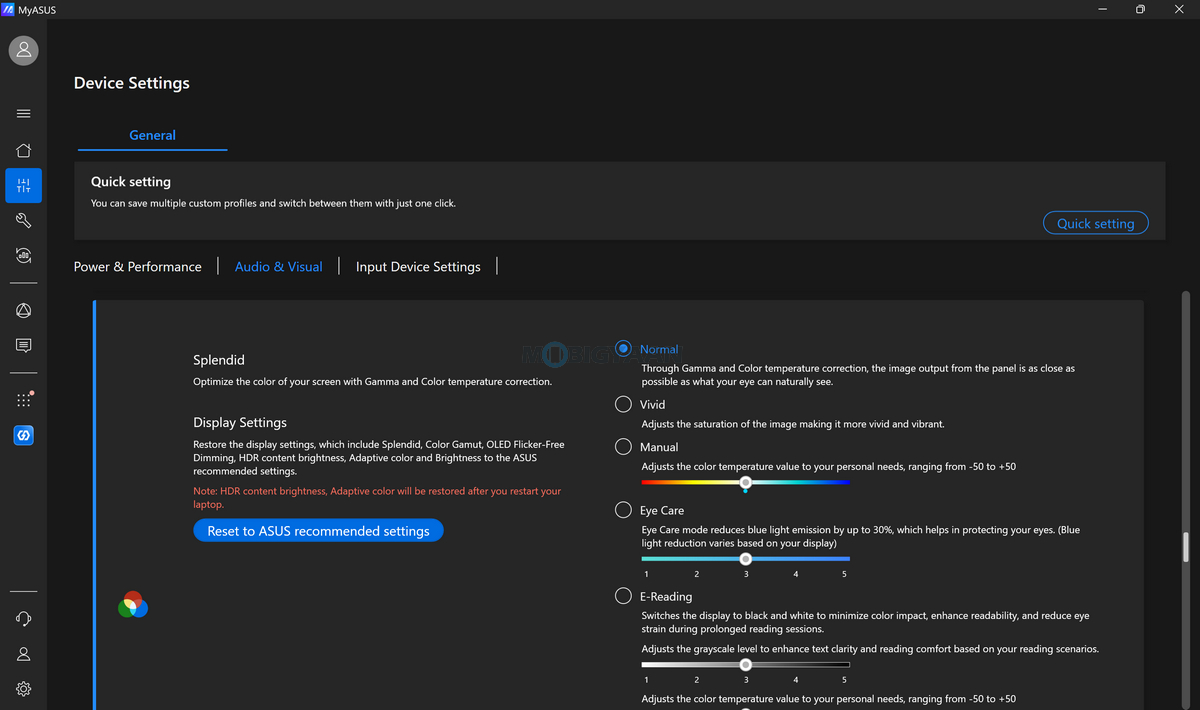Click the 'Device Settings' page heading

132,83
